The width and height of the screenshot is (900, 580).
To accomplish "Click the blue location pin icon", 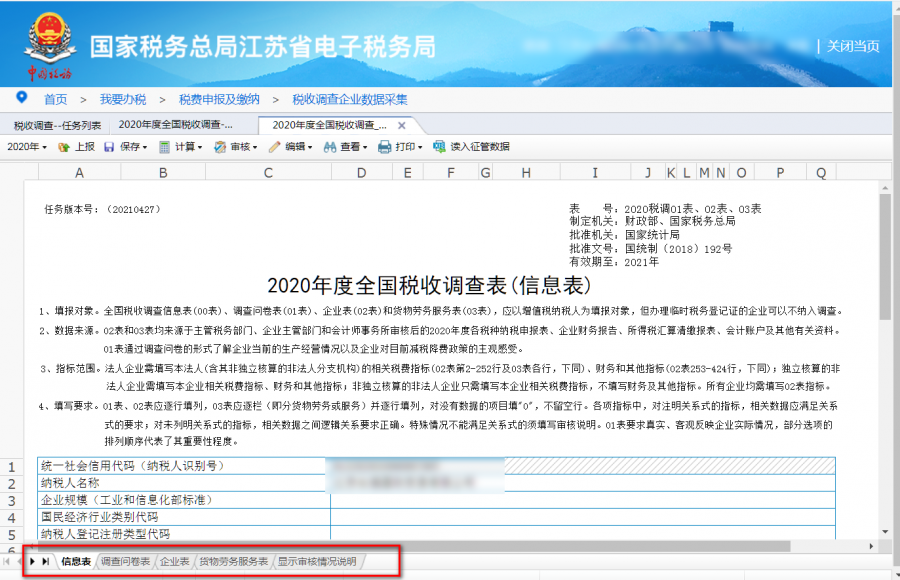I will pyautogui.click(x=22, y=98).
